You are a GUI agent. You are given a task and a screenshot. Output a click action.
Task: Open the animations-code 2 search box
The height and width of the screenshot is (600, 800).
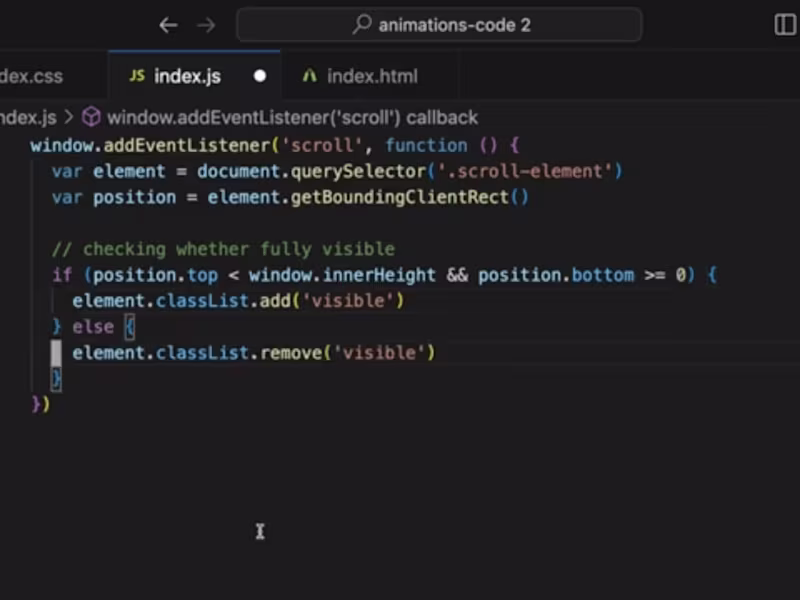pos(439,24)
